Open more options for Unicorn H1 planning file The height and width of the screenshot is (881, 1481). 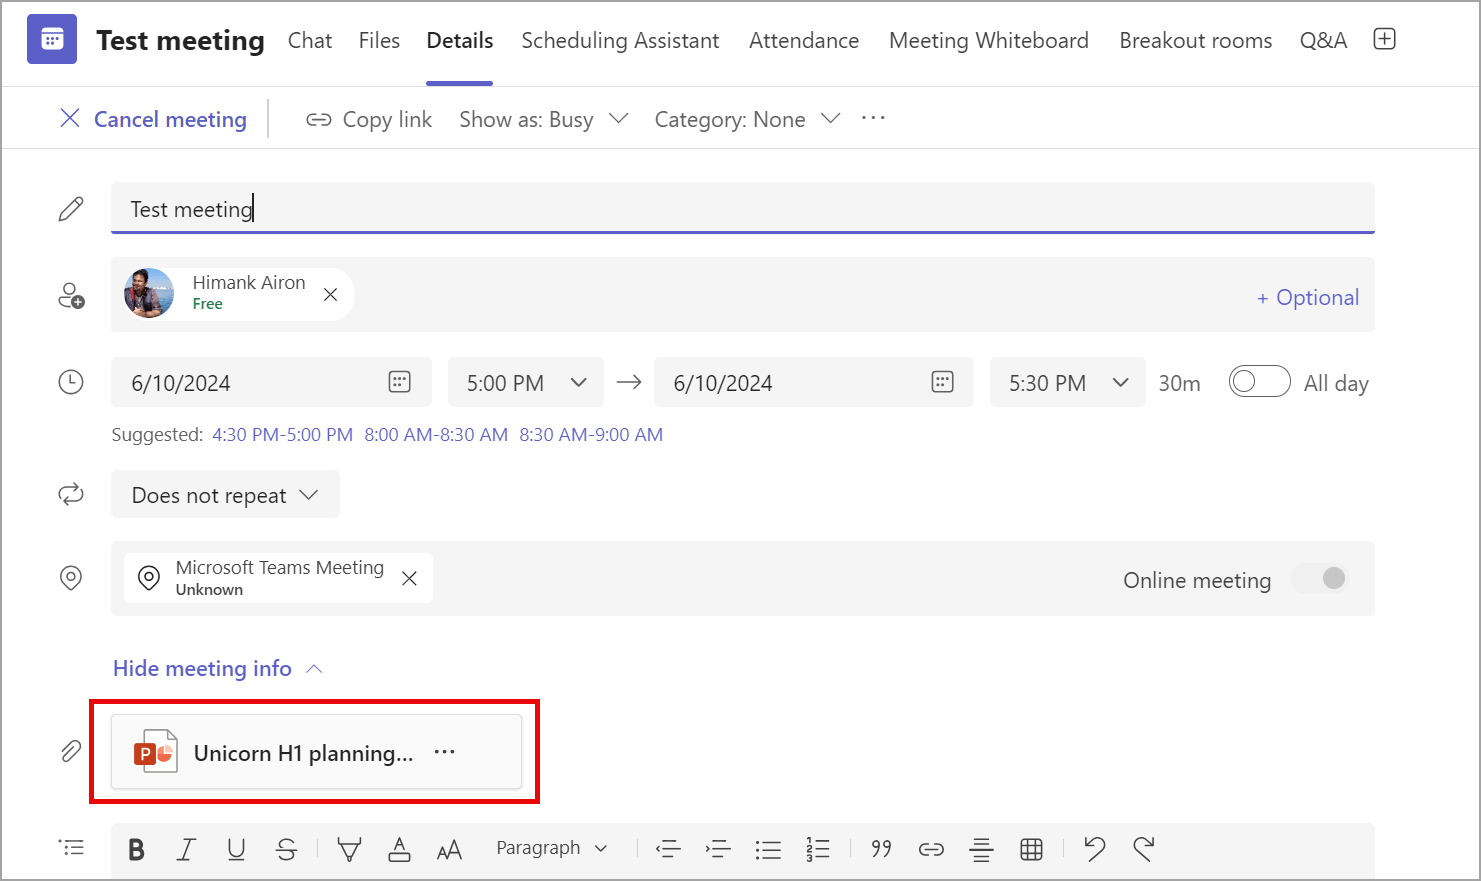coord(445,752)
